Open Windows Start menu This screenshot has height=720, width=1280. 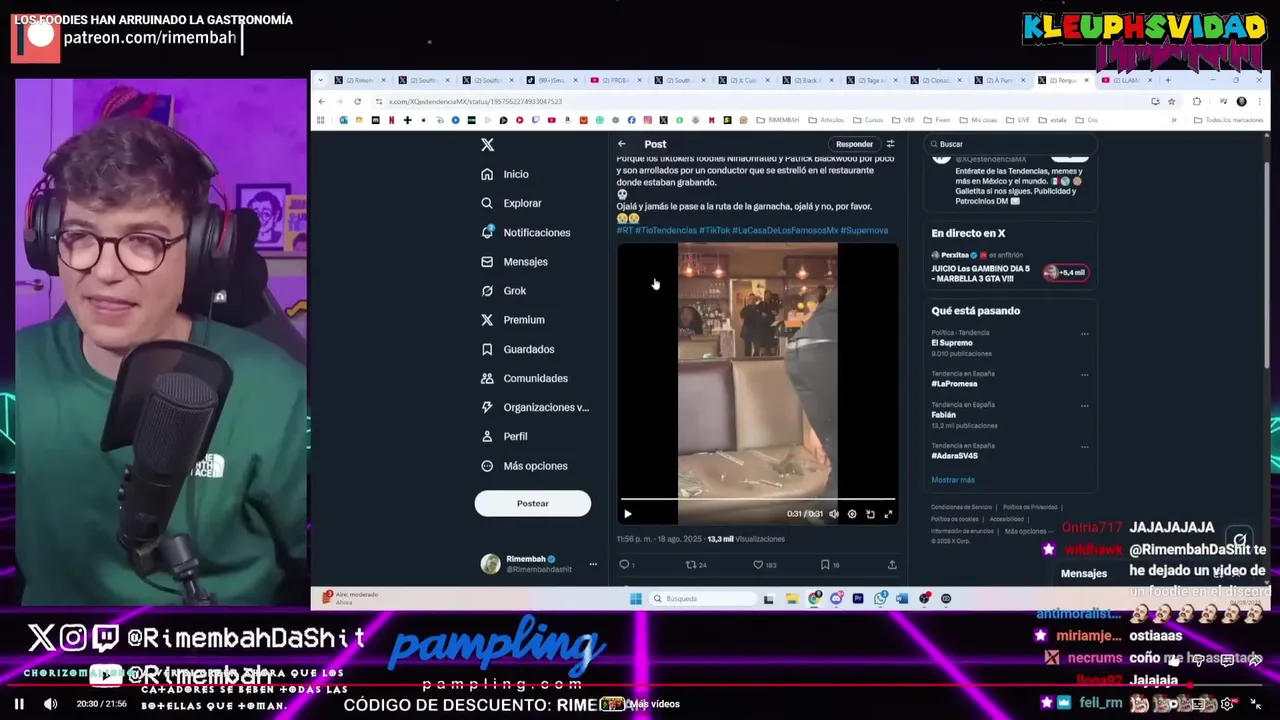point(635,599)
